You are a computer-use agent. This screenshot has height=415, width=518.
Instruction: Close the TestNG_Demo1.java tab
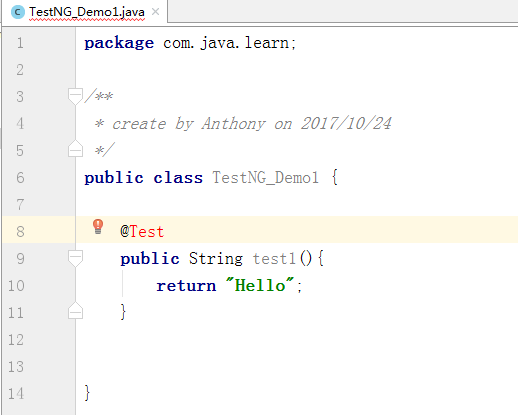point(155,12)
